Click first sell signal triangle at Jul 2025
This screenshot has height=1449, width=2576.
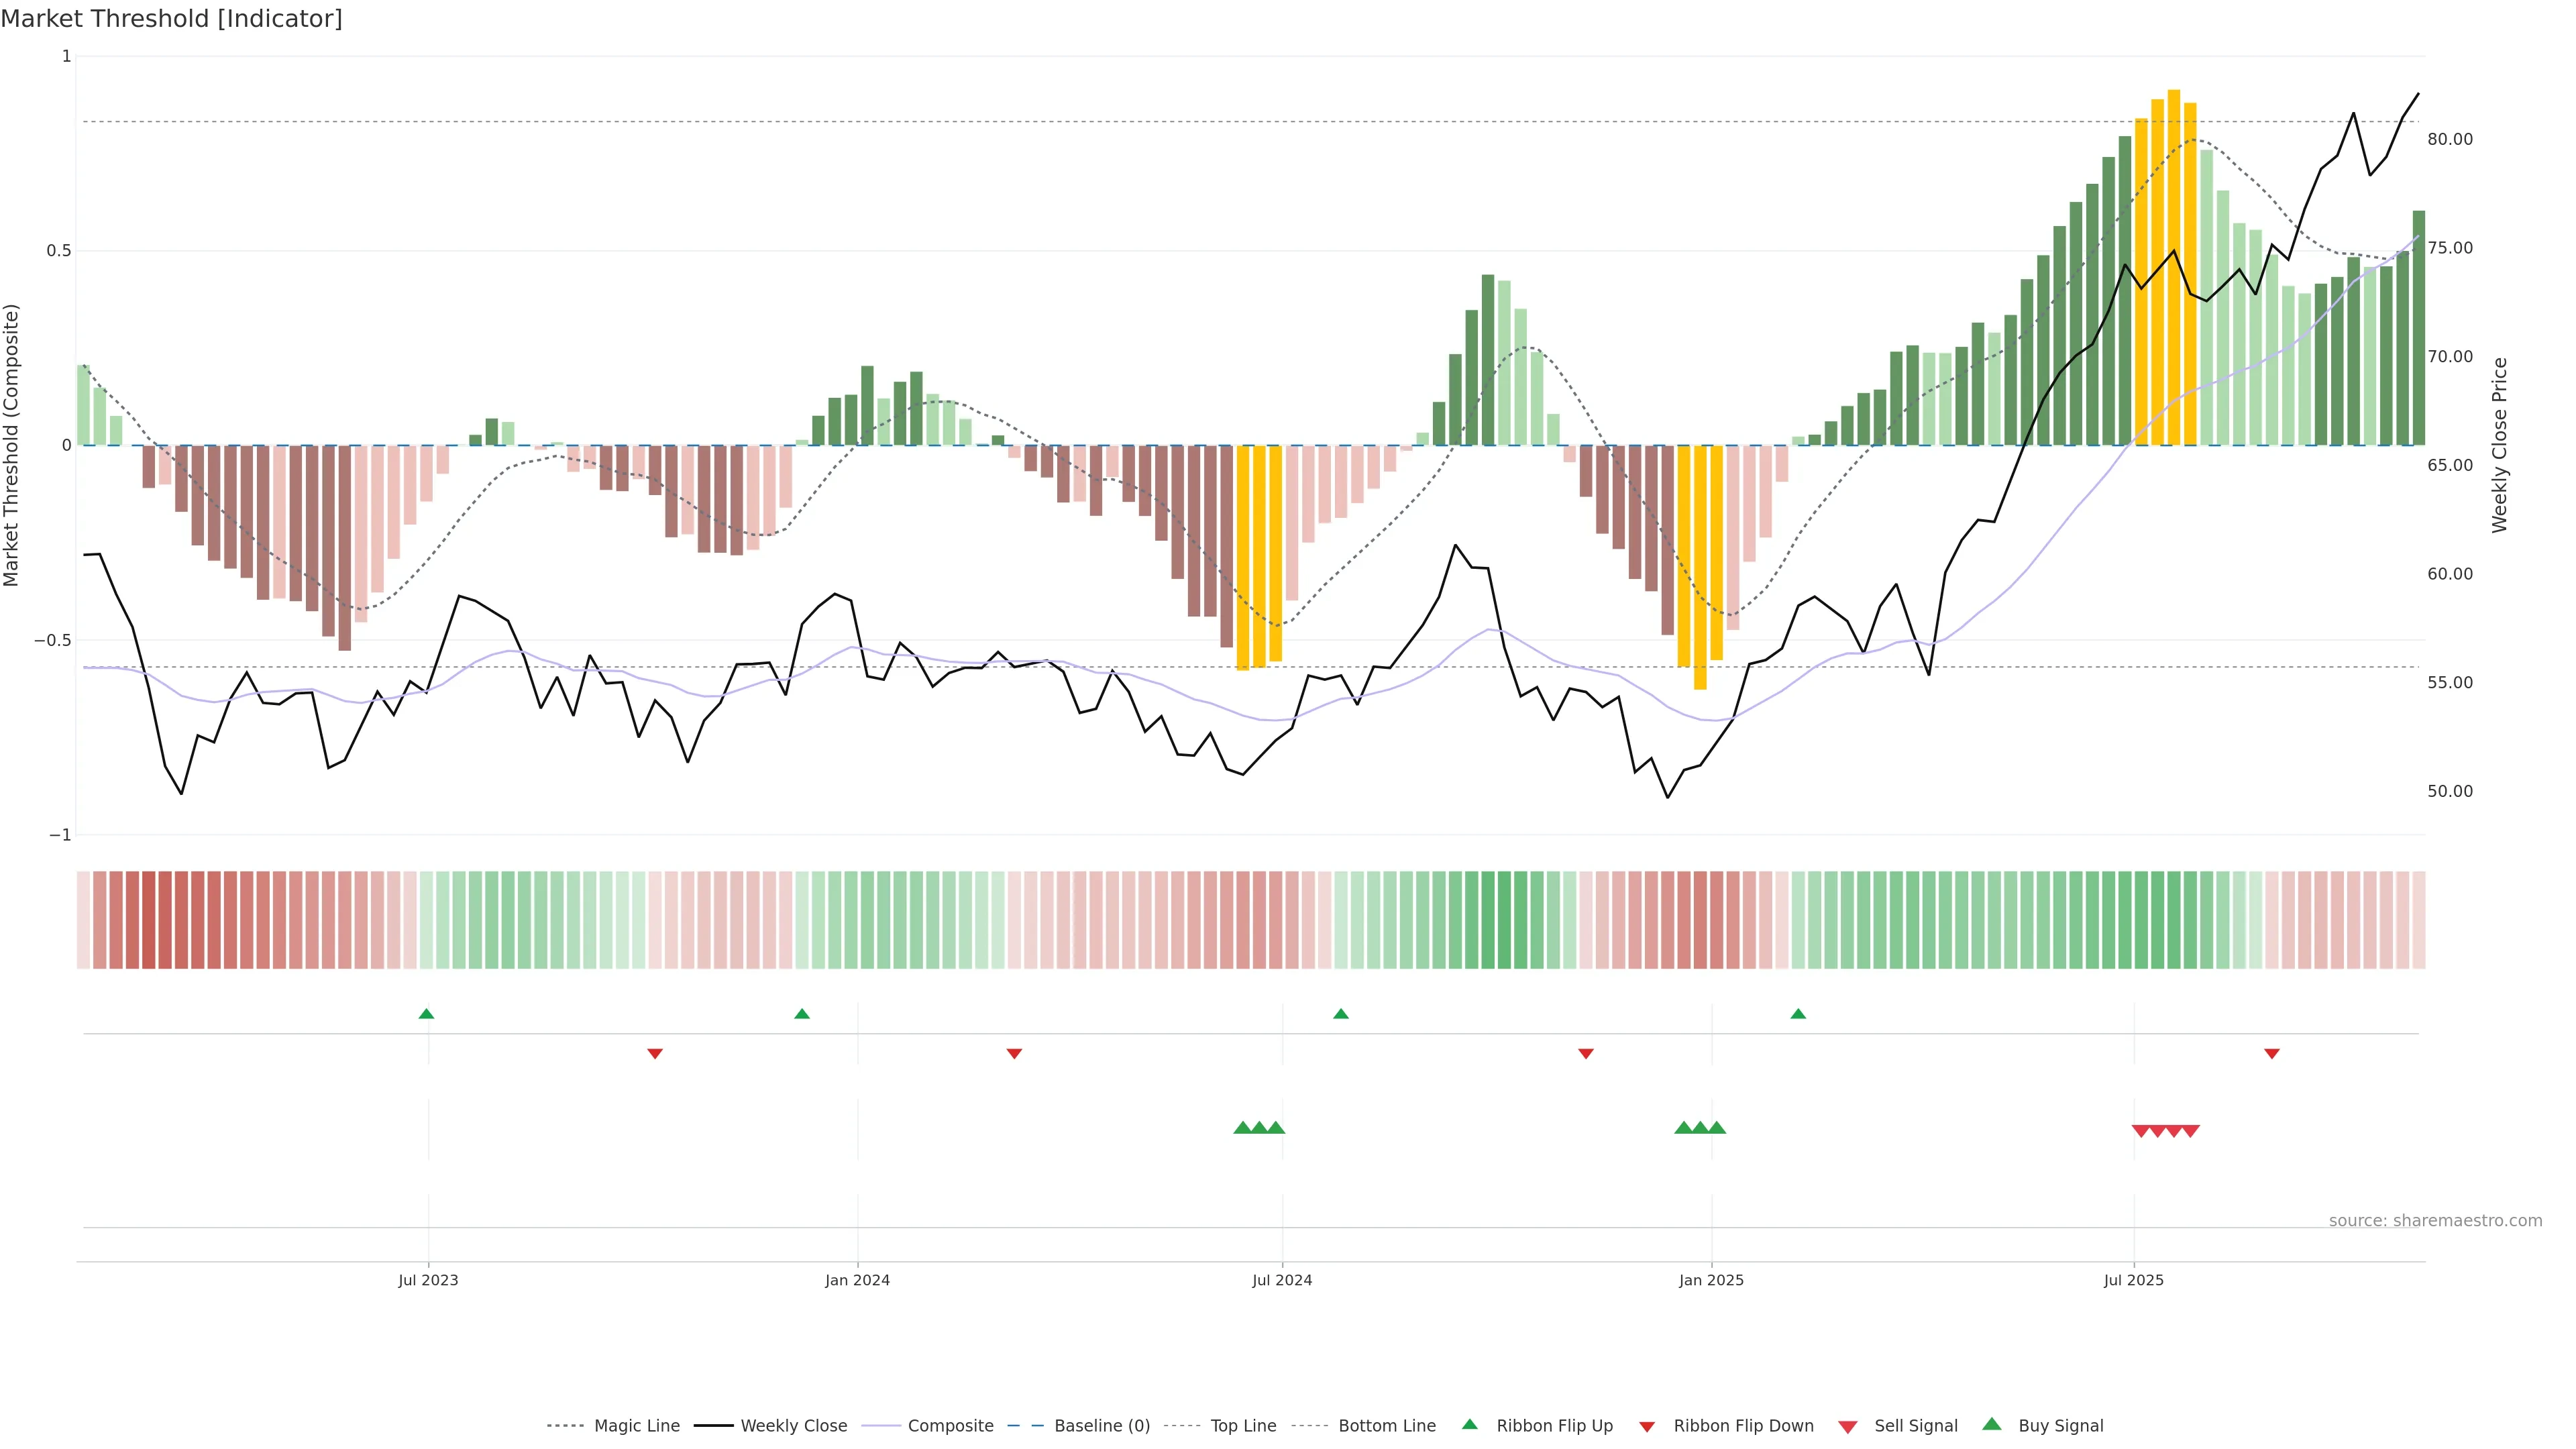coord(2141,1131)
